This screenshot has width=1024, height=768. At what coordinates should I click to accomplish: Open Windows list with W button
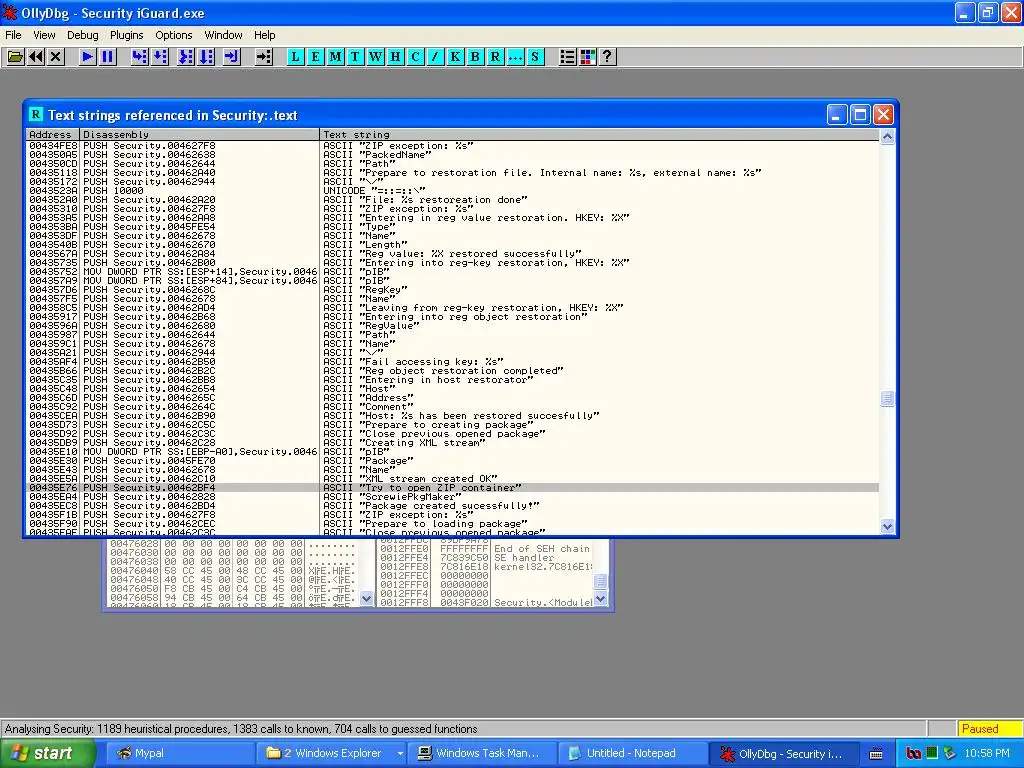point(376,57)
